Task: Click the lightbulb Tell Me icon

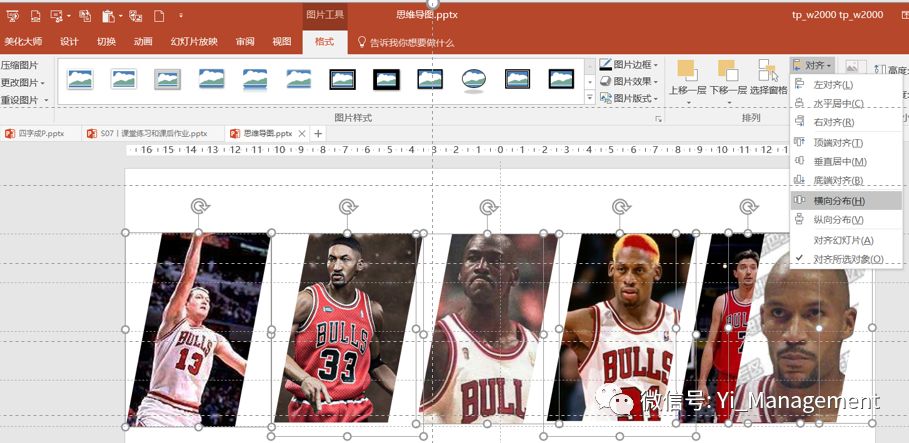Action: (x=362, y=42)
